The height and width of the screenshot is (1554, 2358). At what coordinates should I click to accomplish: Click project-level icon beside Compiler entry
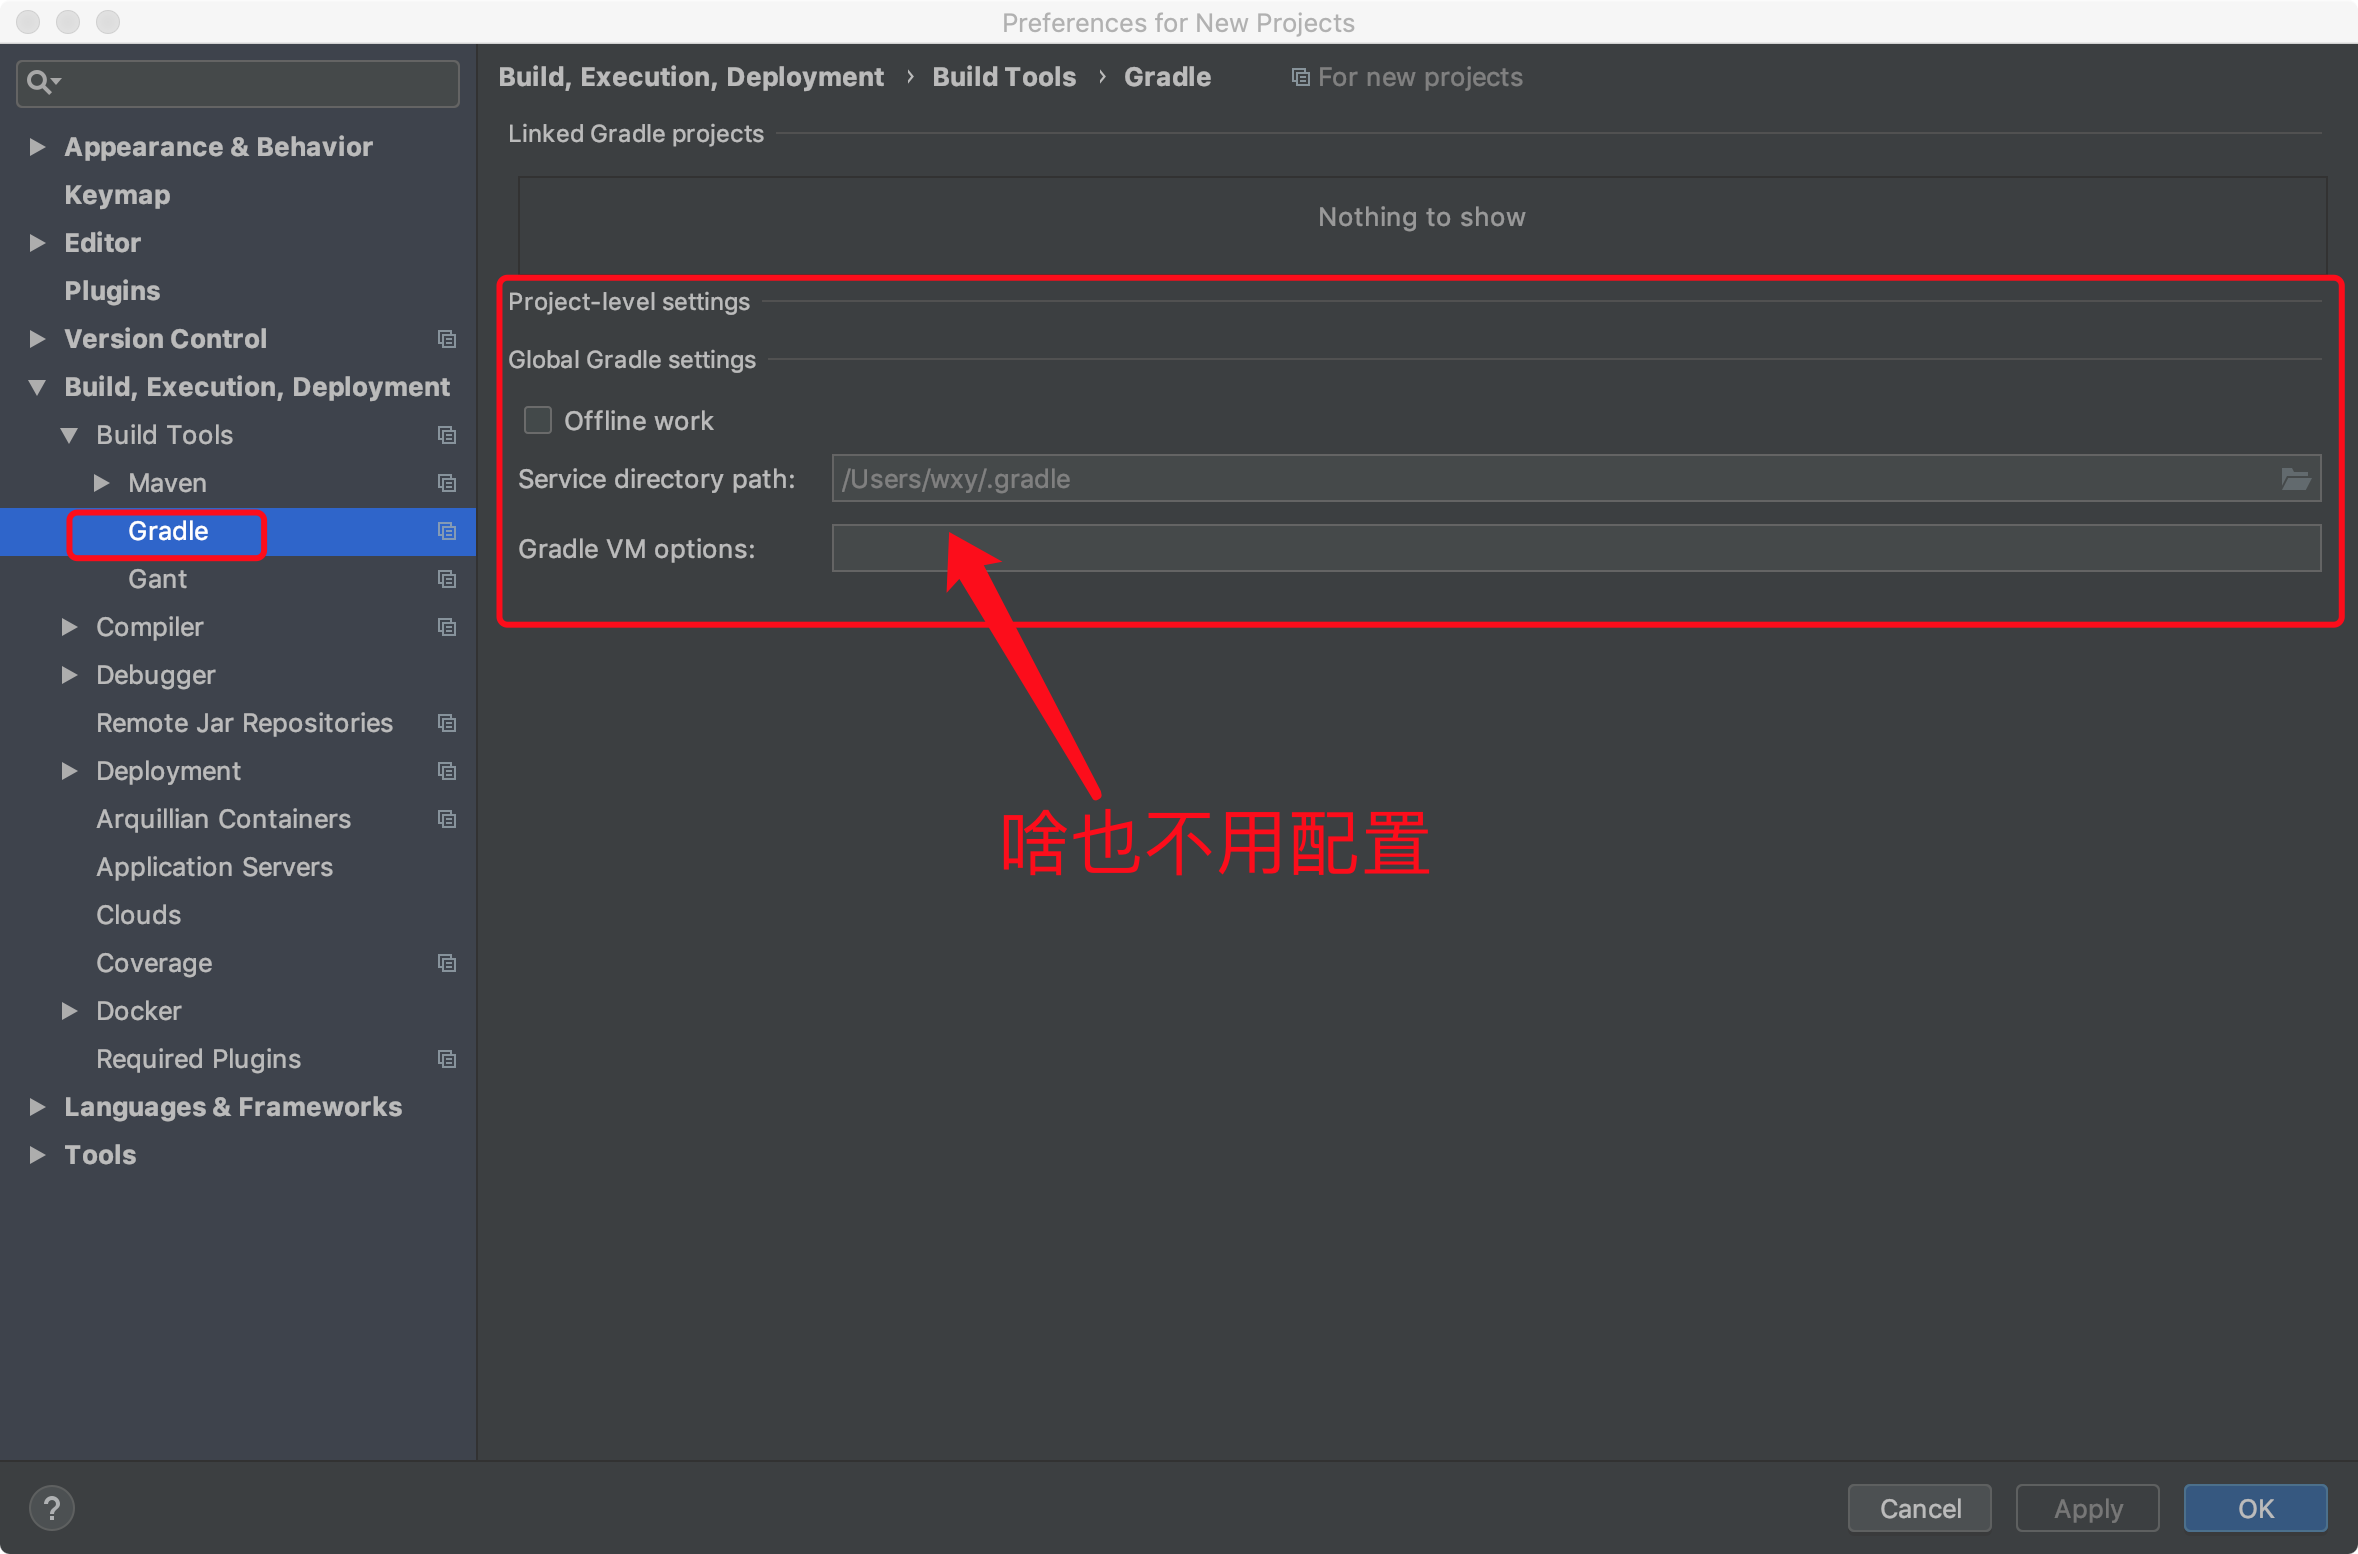(x=447, y=627)
